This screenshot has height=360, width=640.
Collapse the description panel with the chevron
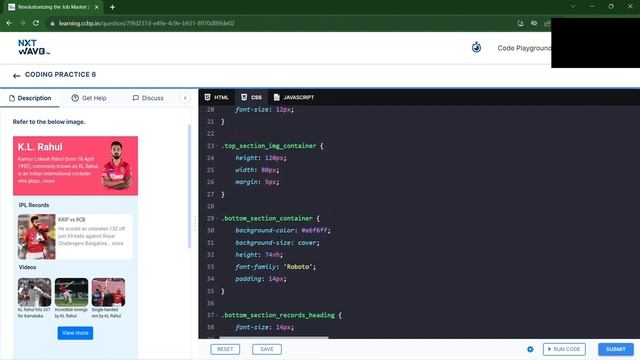pos(185,98)
